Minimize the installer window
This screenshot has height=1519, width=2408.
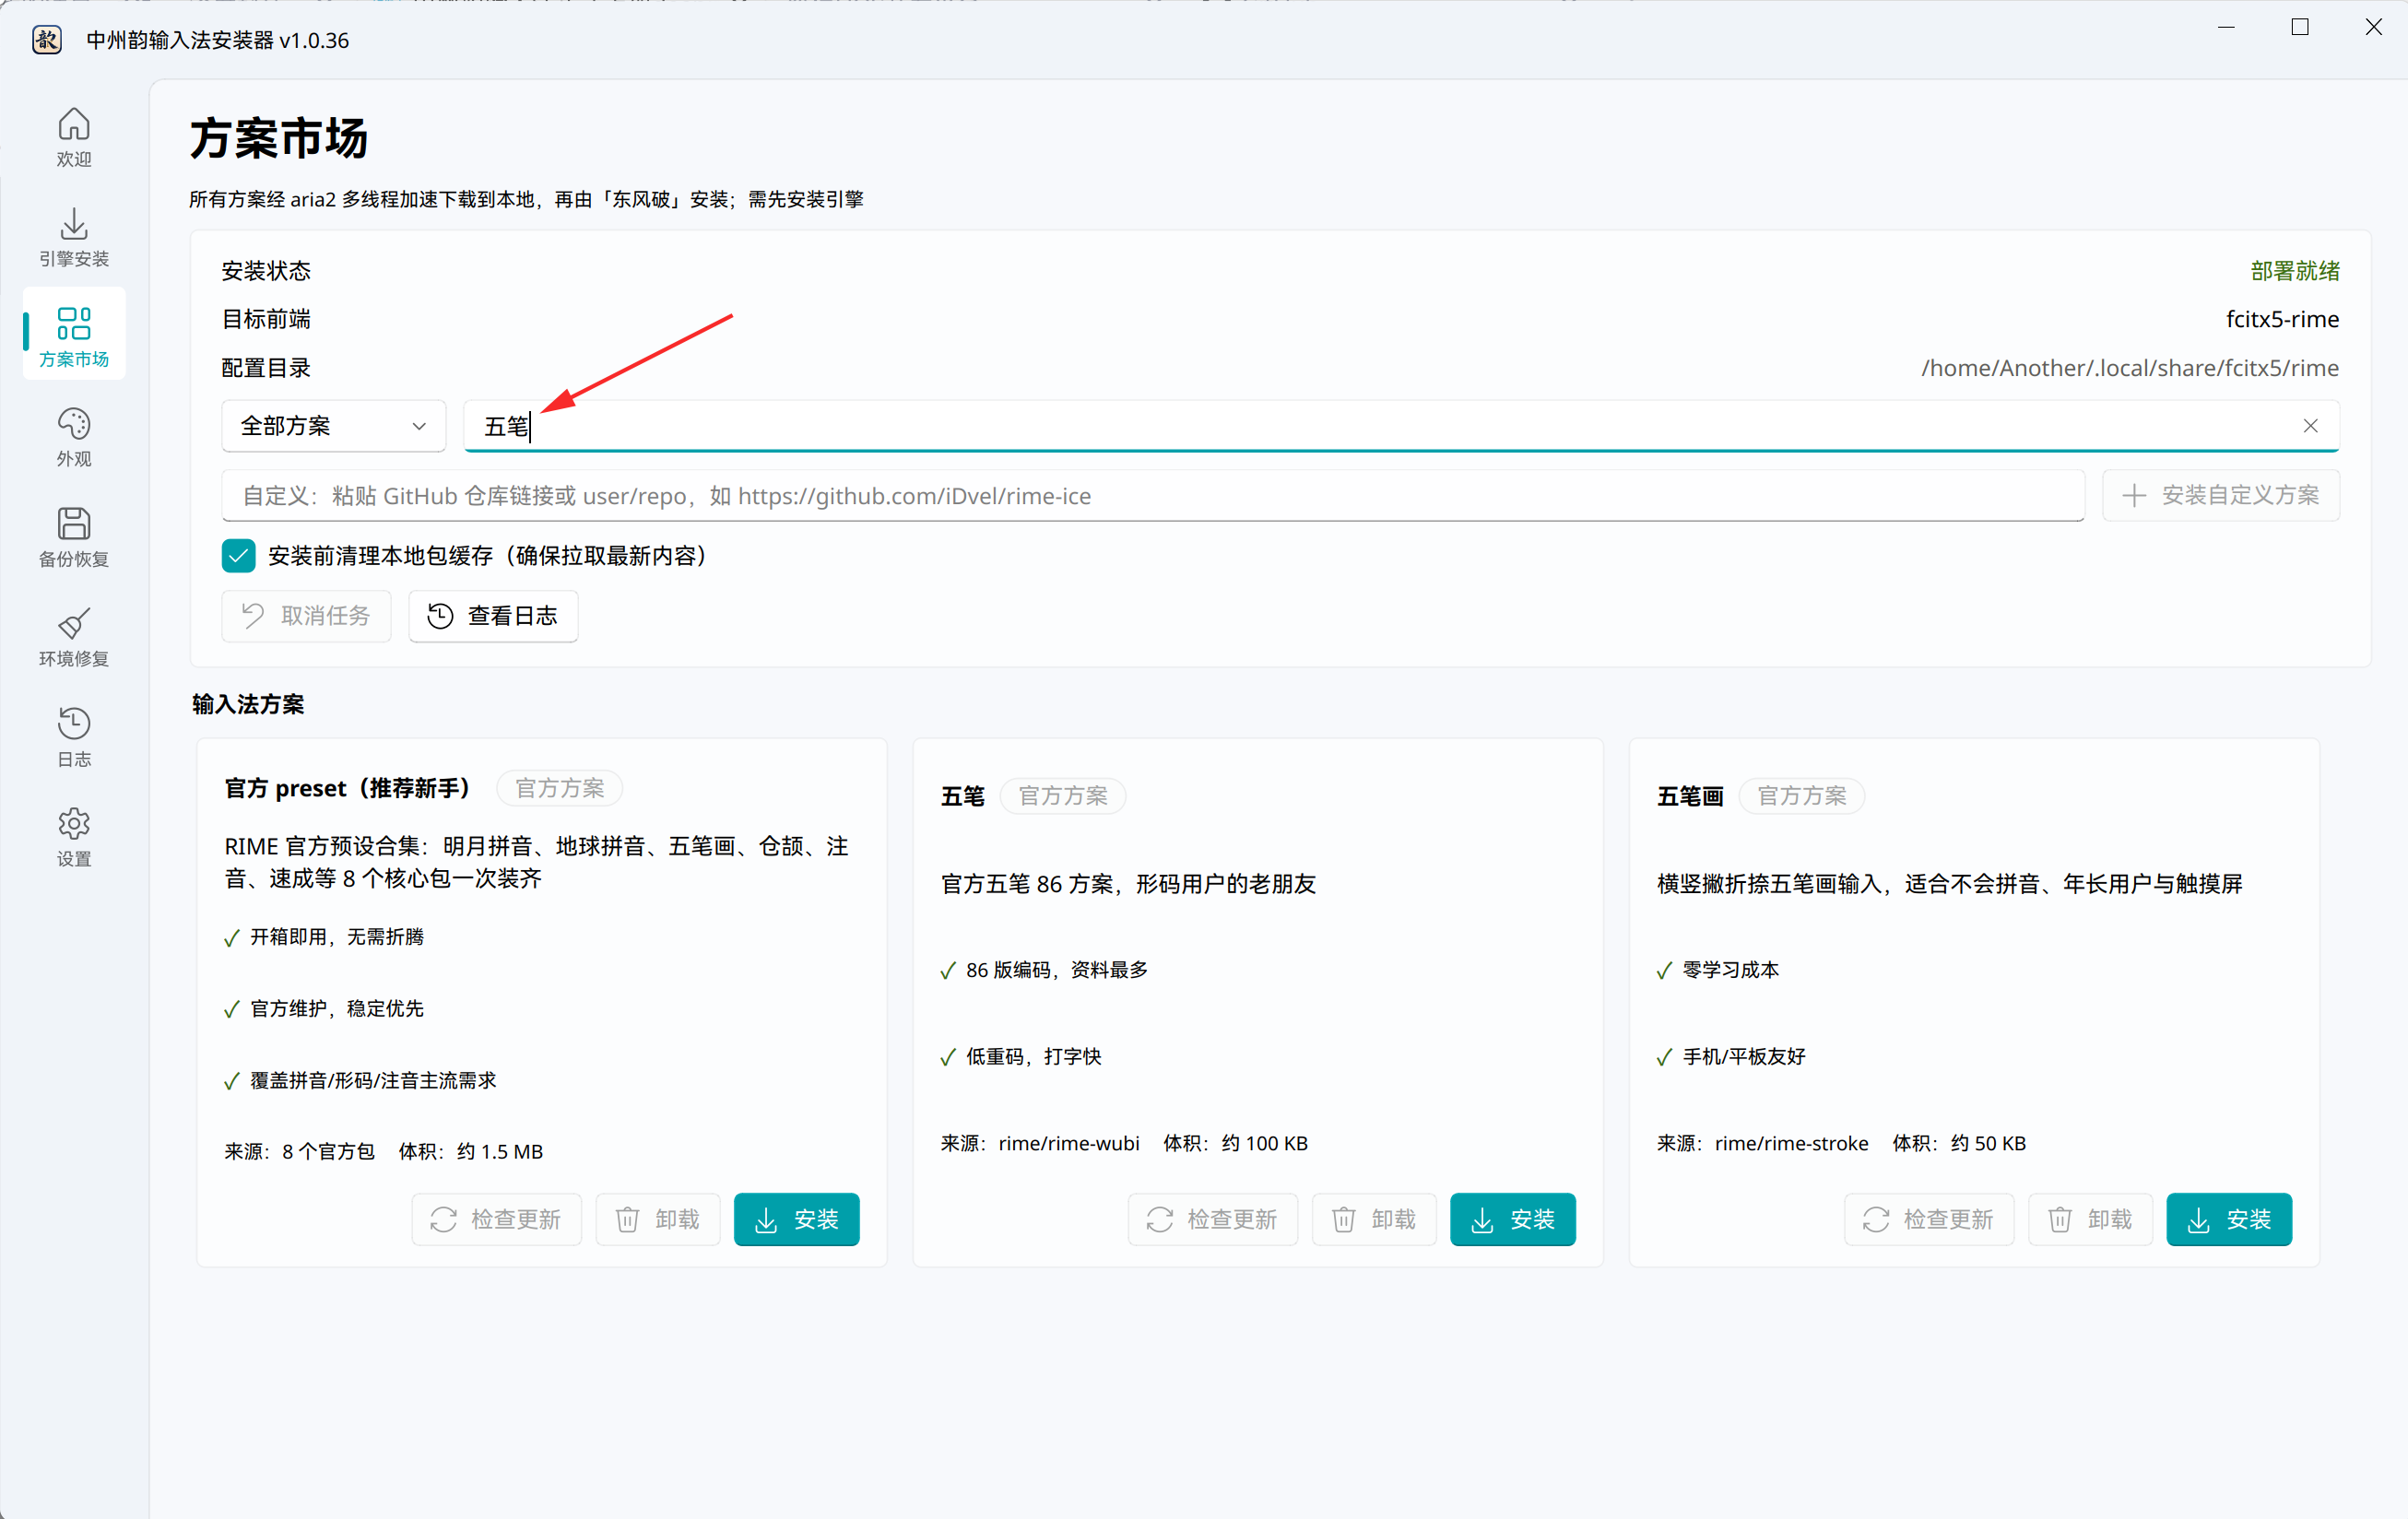[x=2226, y=27]
